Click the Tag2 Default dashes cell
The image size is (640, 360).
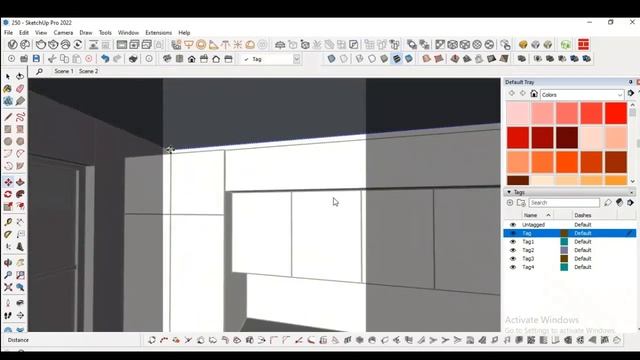click(582, 250)
